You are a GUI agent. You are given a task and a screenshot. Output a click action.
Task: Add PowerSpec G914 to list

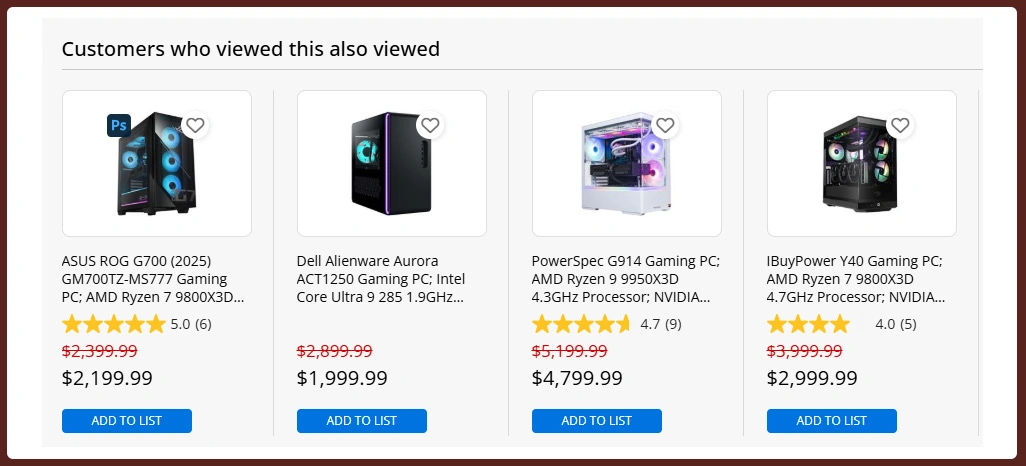tap(597, 421)
